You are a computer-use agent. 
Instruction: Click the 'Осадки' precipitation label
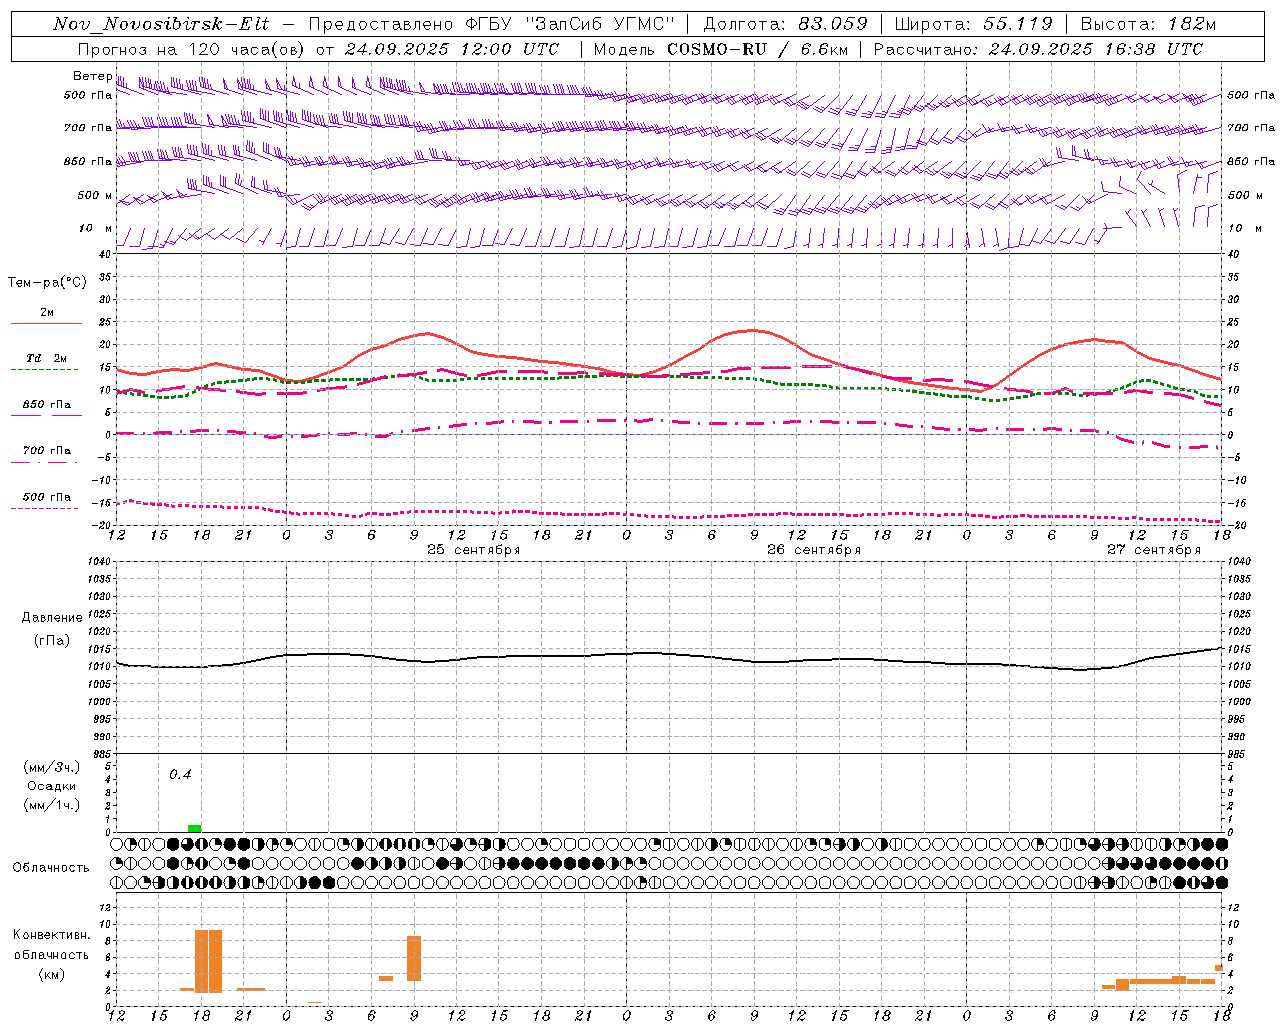(52, 786)
